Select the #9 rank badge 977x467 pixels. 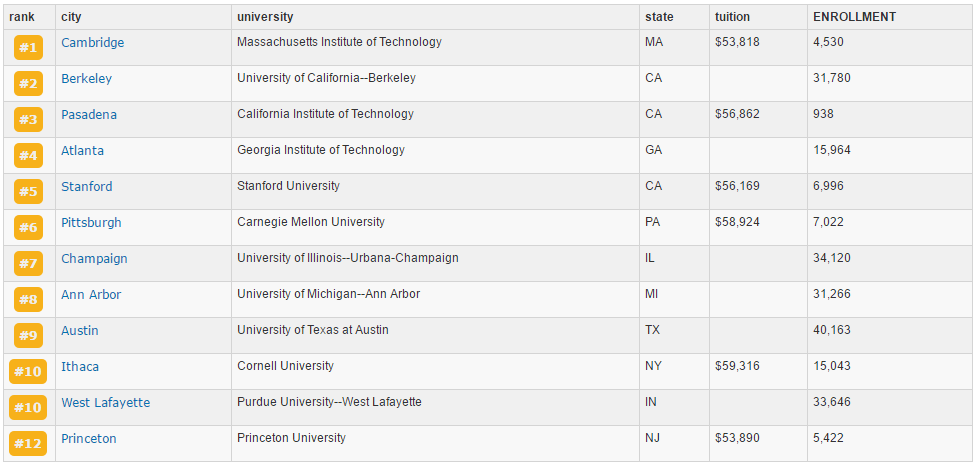28,336
